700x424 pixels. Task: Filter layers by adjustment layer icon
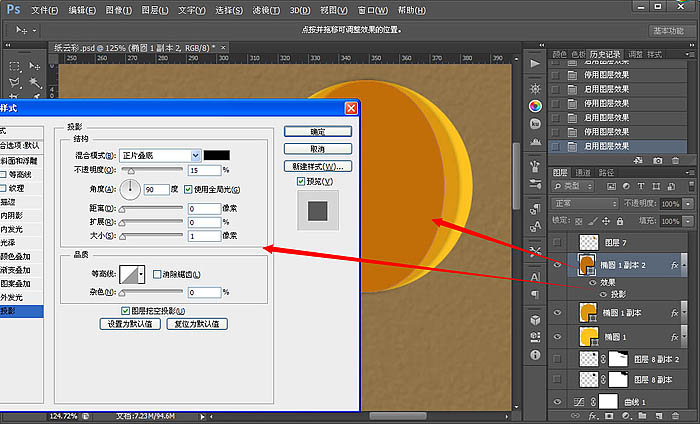coord(626,186)
